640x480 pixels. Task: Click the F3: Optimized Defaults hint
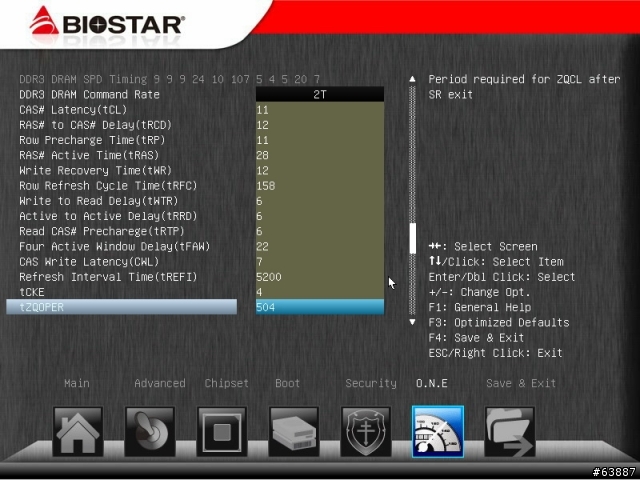click(x=498, y=322)
